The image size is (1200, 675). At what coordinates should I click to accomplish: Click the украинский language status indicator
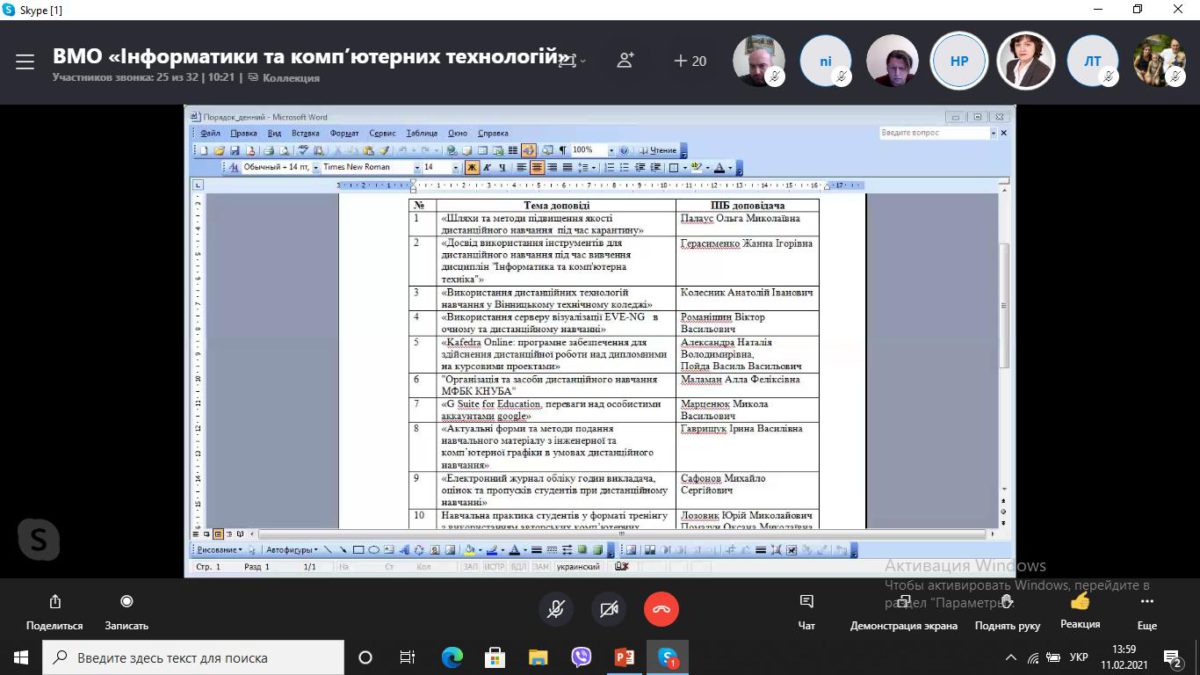pyautogui.click(x=577, y=567)
